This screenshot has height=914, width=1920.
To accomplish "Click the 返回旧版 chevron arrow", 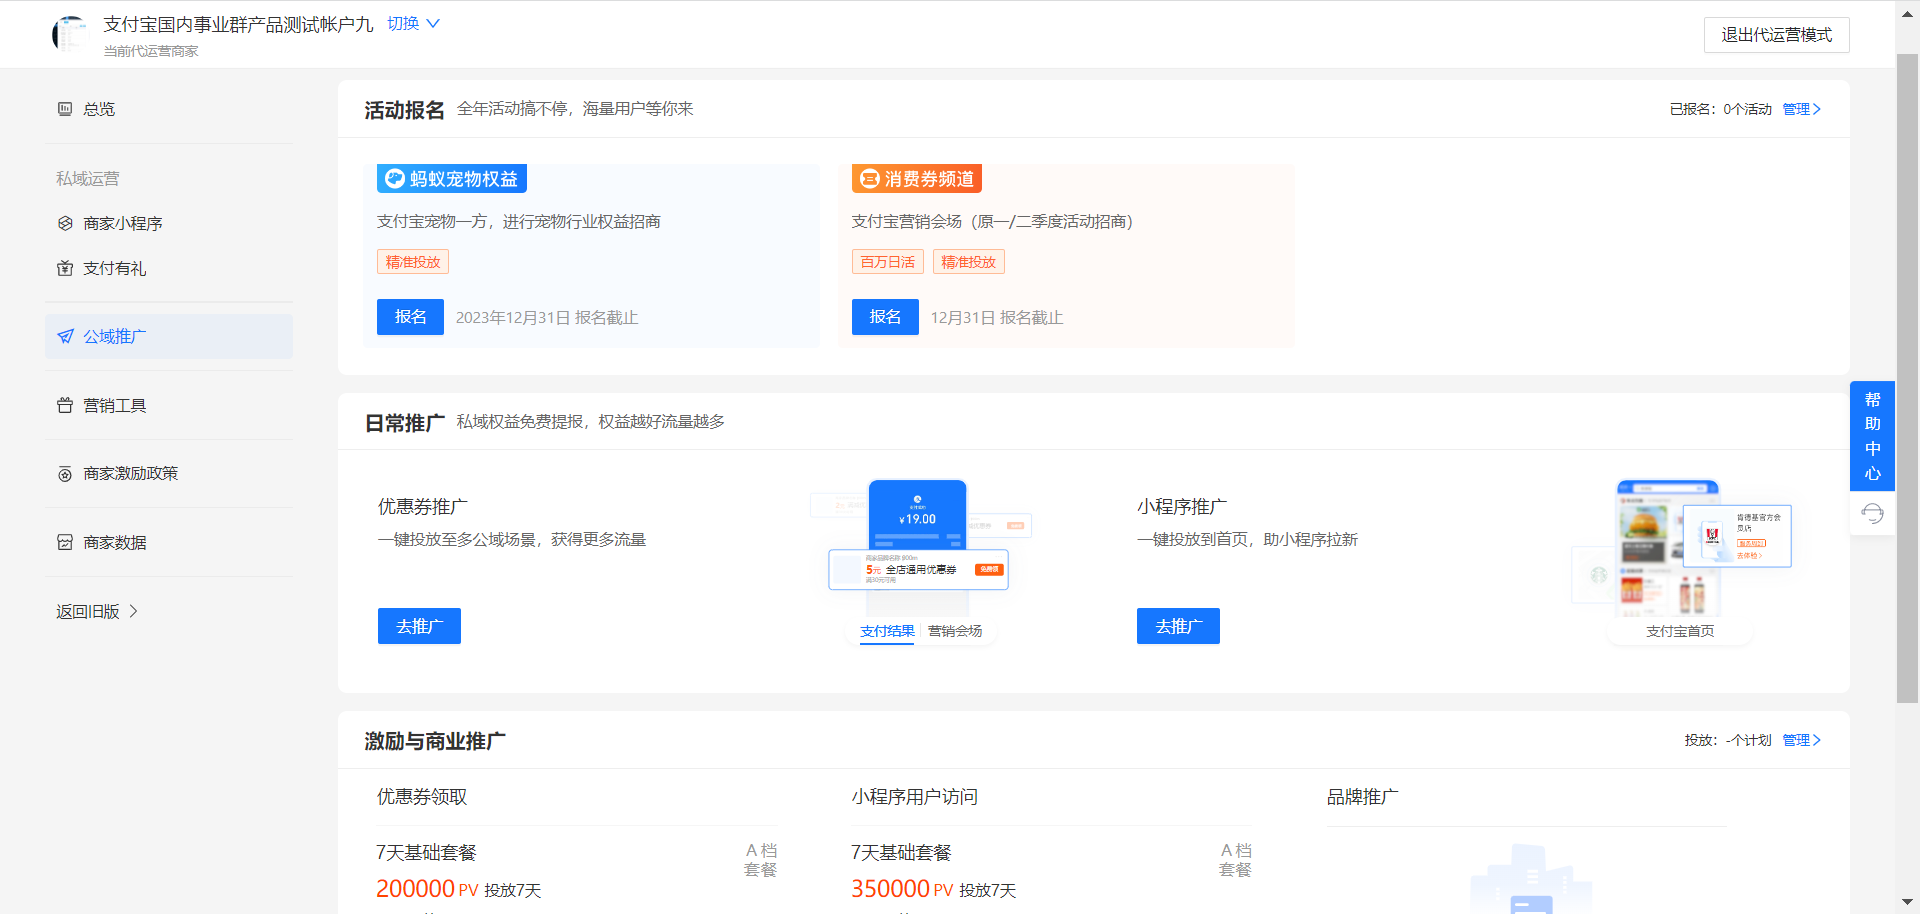I will 134,611.
